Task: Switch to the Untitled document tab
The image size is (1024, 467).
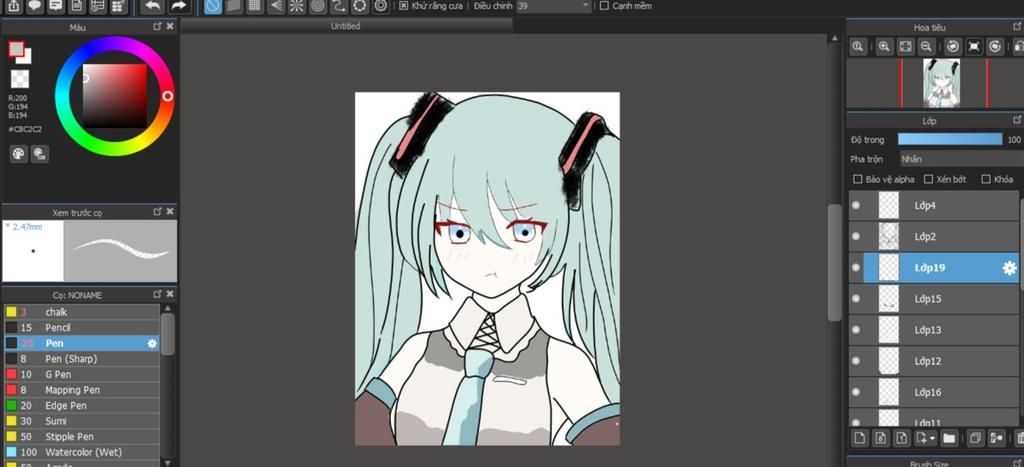Action: pos(345,26)
